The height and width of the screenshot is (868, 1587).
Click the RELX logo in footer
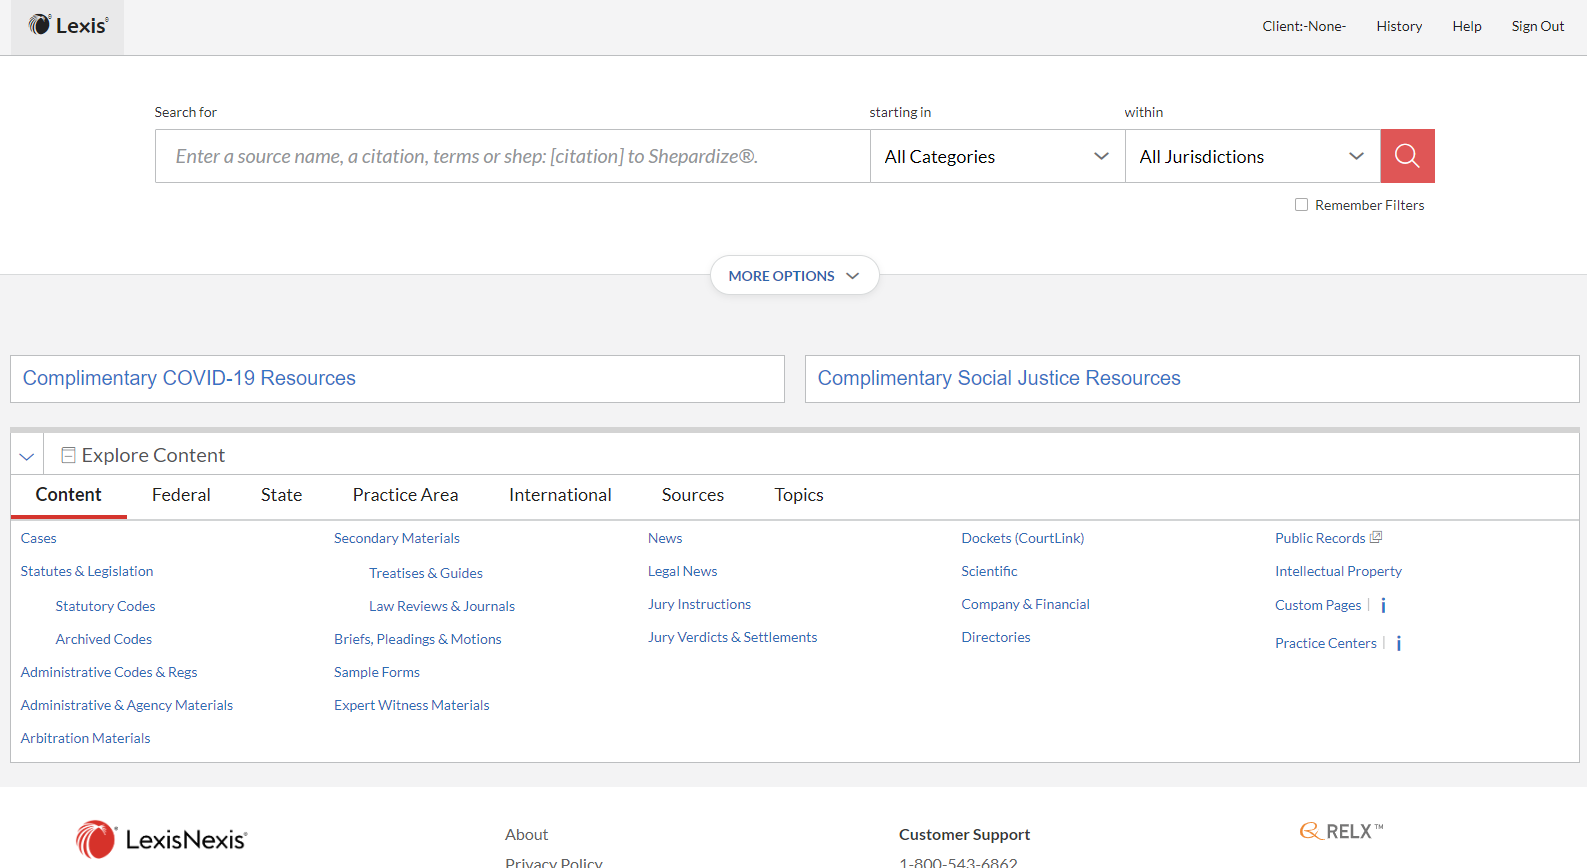tap(1341, 831)
